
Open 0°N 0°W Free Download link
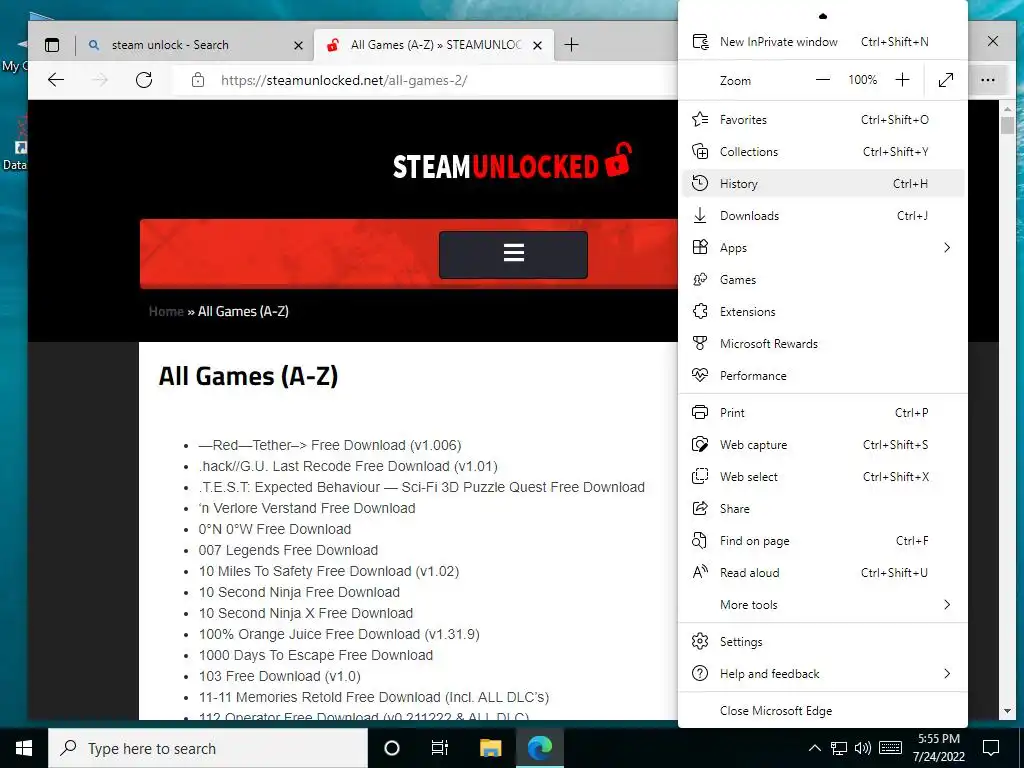coord(274,529)
